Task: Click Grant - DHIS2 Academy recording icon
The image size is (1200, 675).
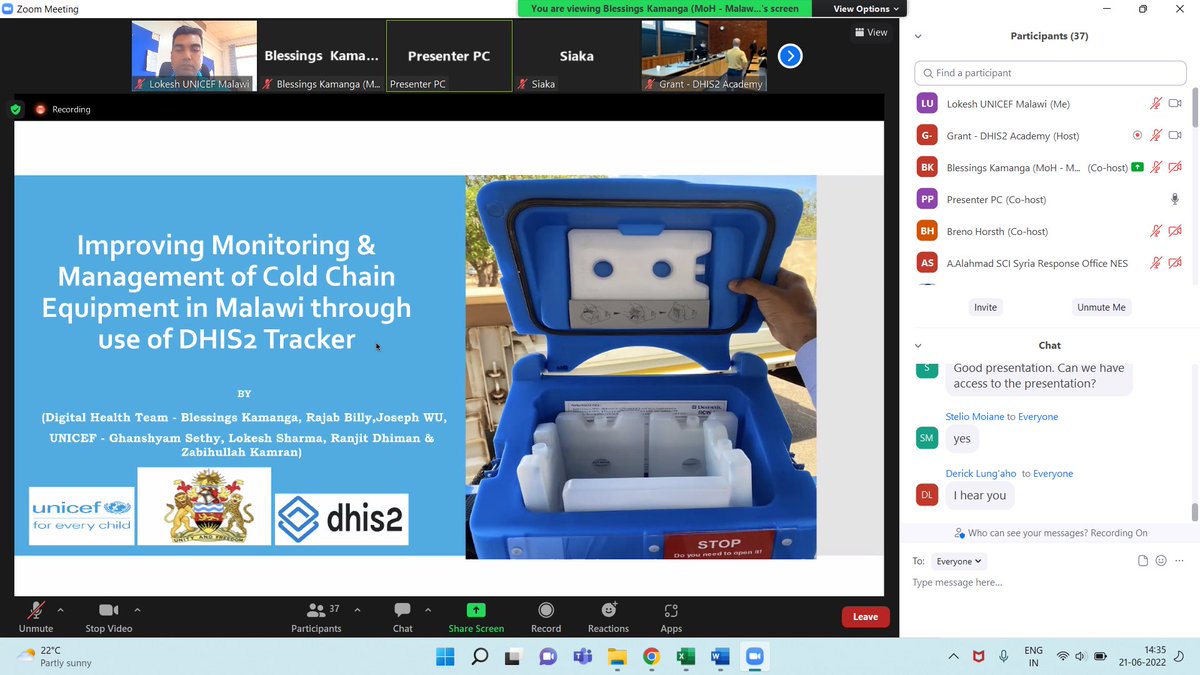Action: 1137,136
